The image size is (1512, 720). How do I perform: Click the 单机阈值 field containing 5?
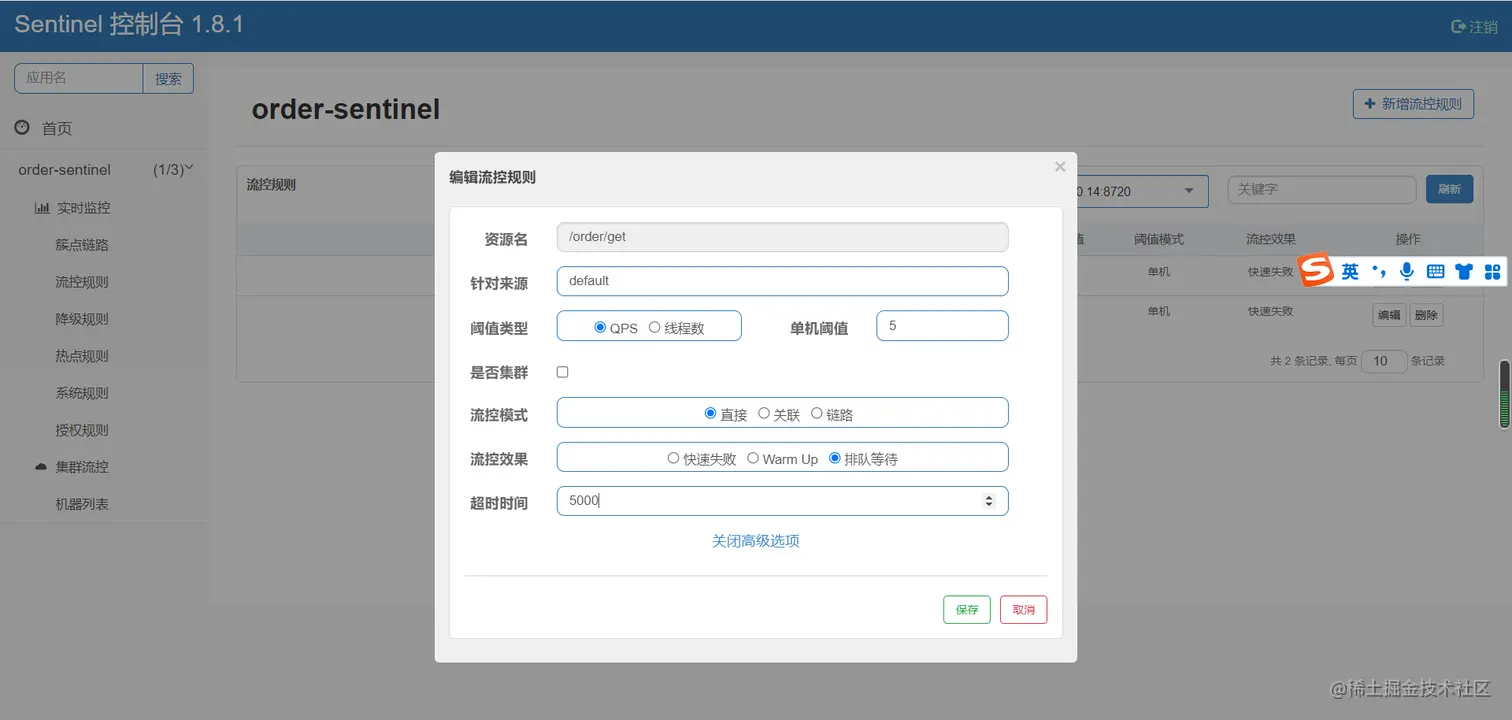click(942, 326)
